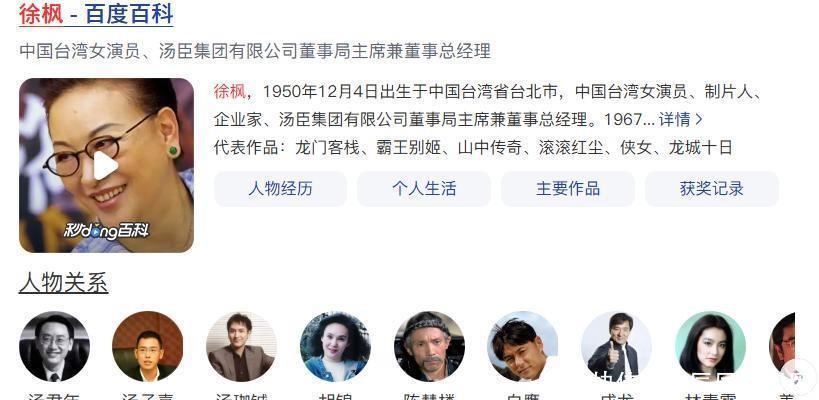Open the sixth avatar in 人物关系 row
This screenshot has height=400, width=819.
pos(522,346)
